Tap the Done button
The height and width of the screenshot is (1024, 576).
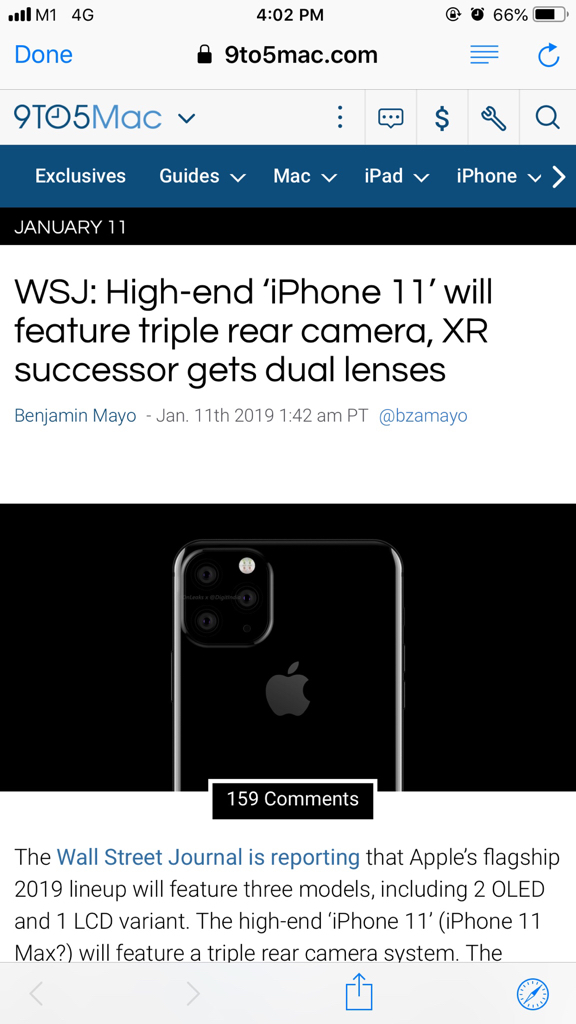[44, 55]
